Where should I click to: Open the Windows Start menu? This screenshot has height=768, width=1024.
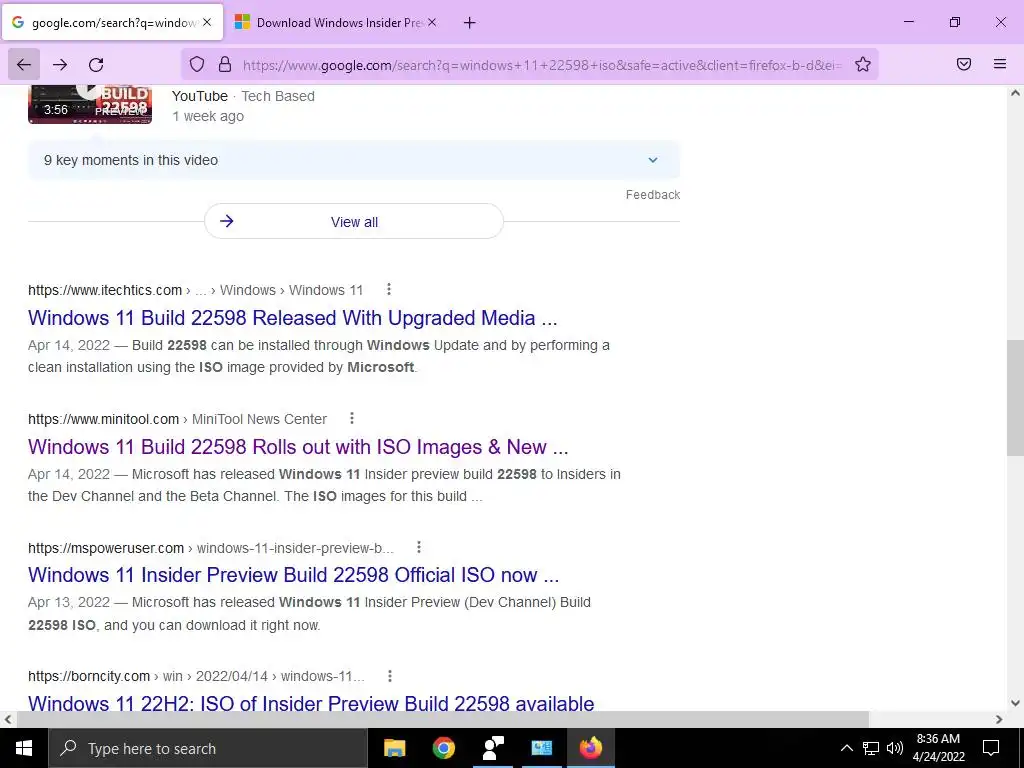[x=24, y=748]
